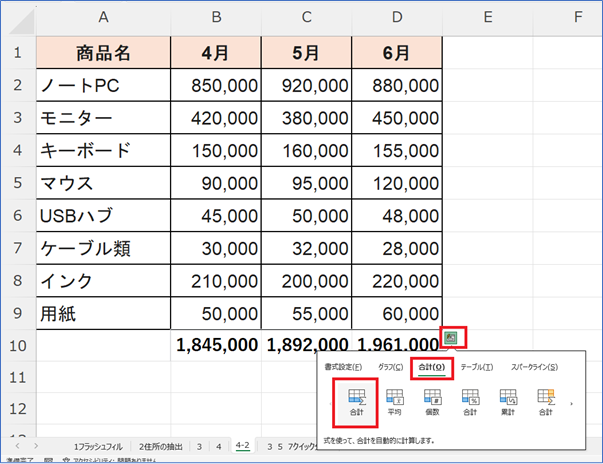603x464 pixels.
Task: Open the 書式設定 tab in Quick Analysis
Action: [344, 367]
